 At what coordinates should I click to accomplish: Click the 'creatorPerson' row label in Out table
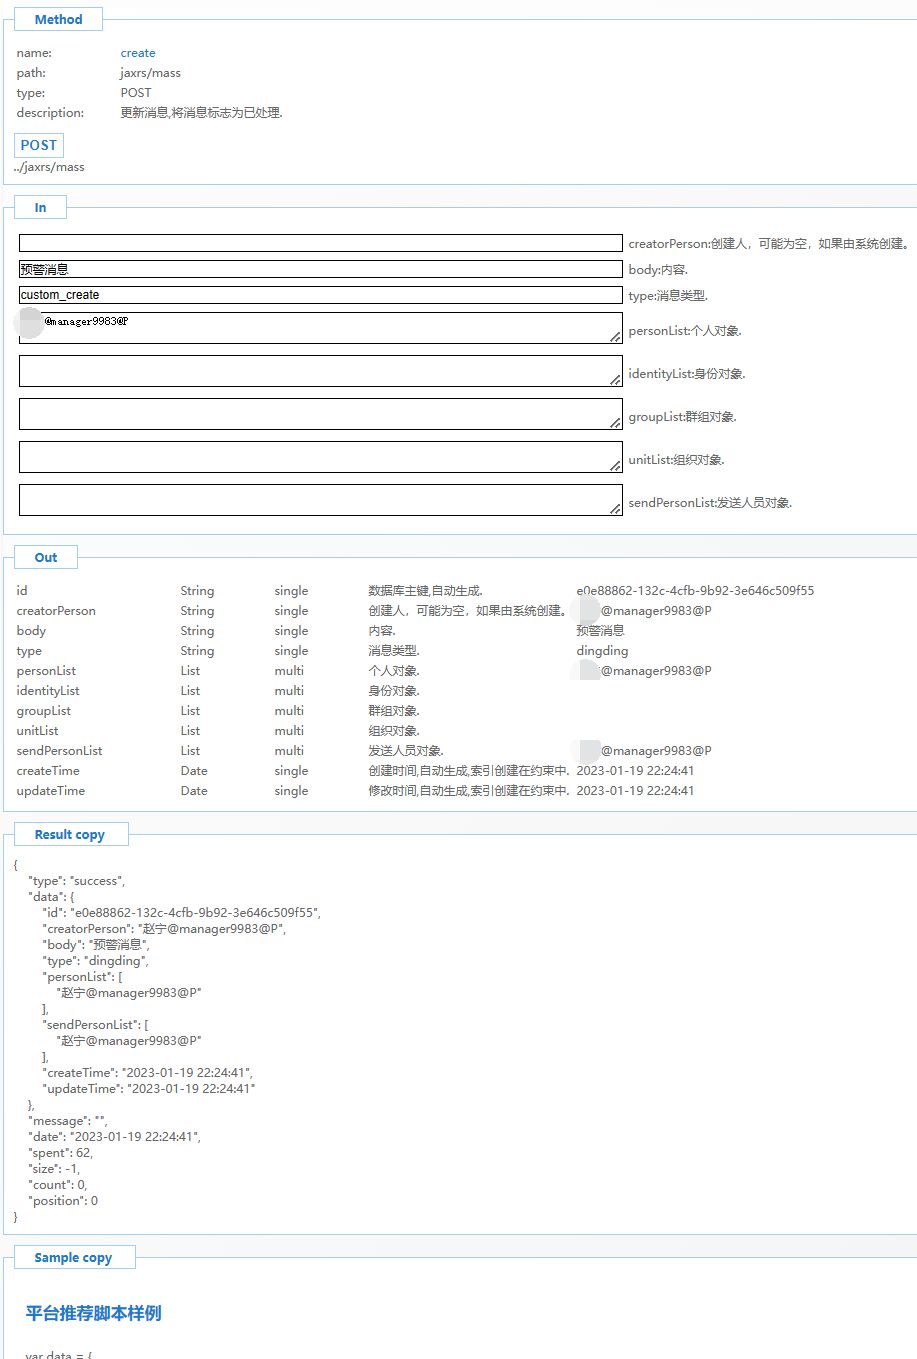[56, 611]
